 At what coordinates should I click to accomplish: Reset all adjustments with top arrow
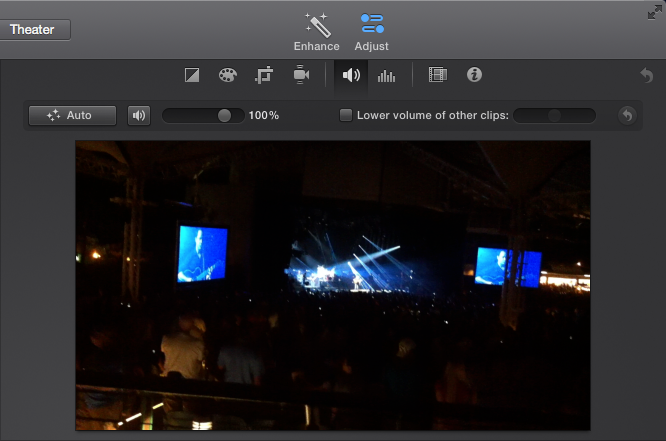[x=646, y=76]
